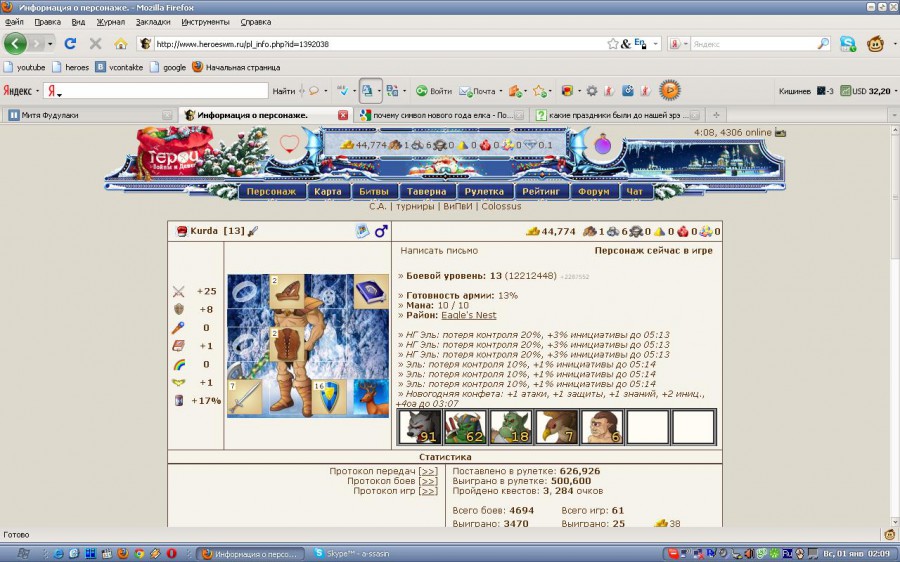Screen dimensions: 900x562
Task: Bookmark page with the star icon
Action: [x=613, y=44]
